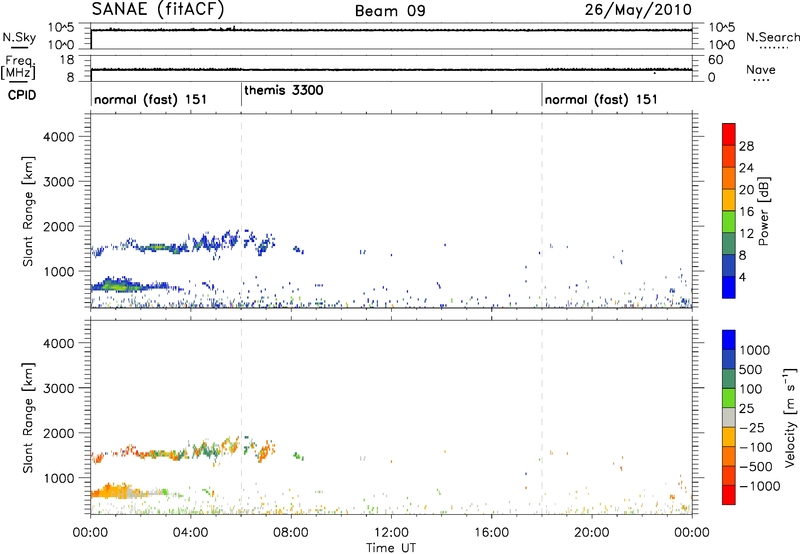
Task: Click the 12:00 time axis tick label
Action: pos(391,532)
